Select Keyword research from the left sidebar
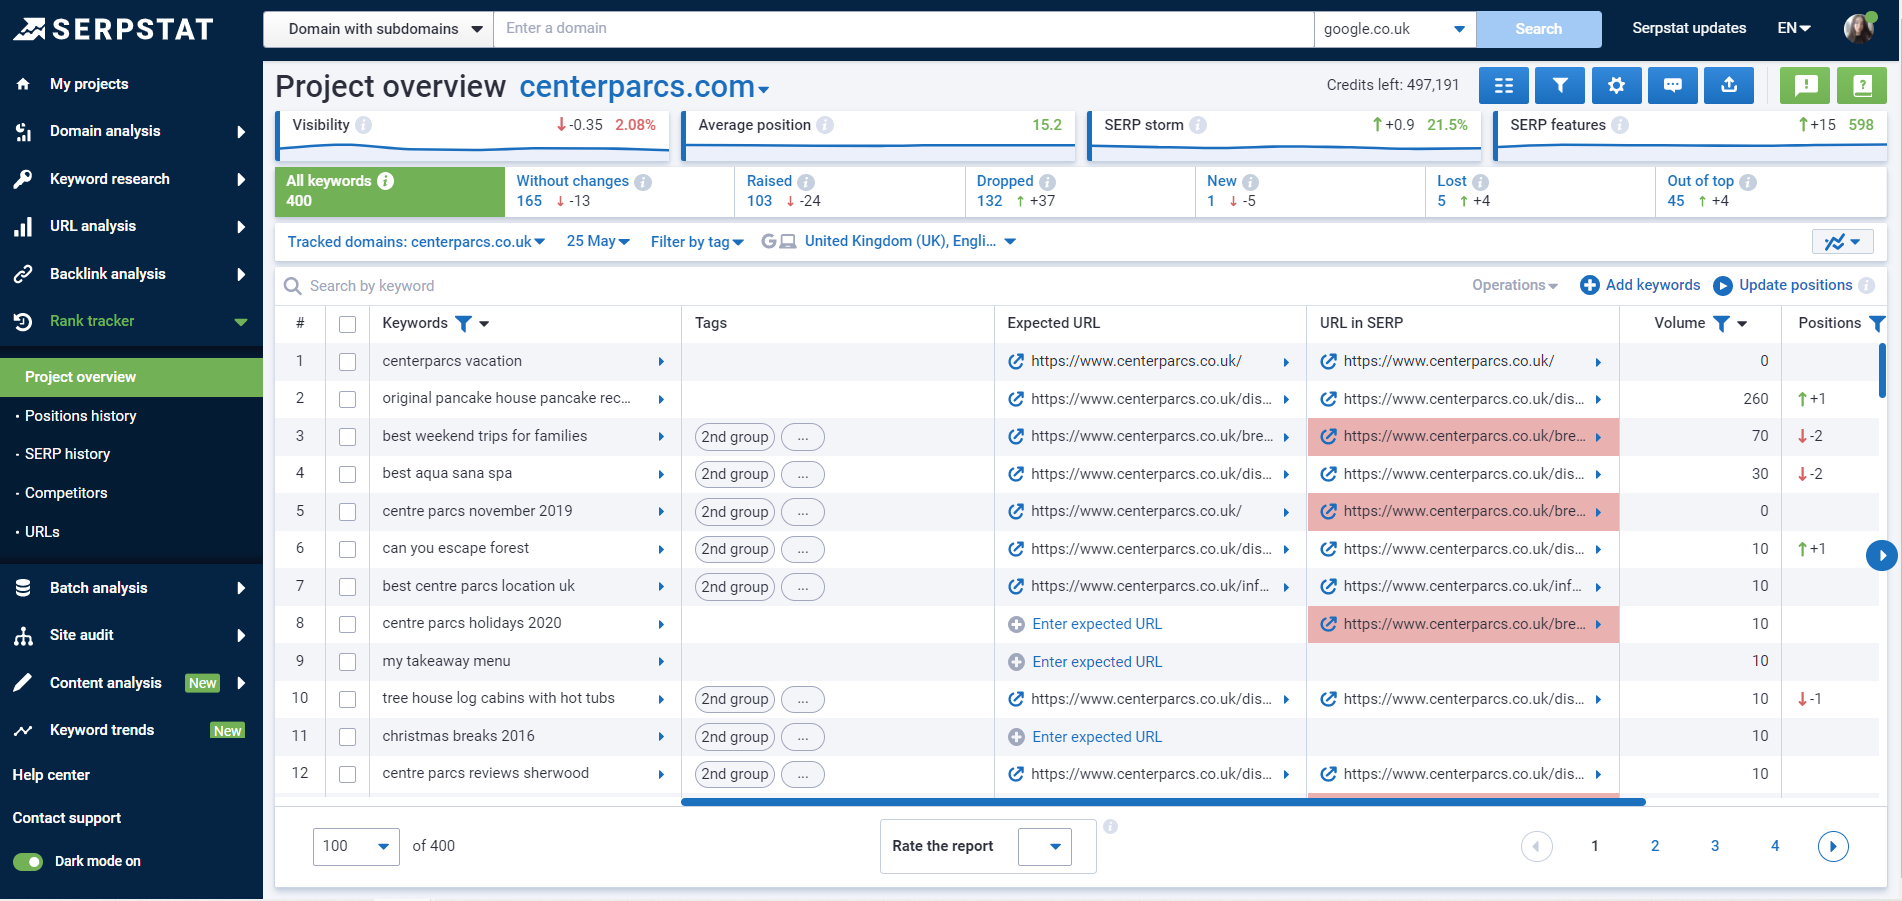This screenshot has height=901, width=1902. [x=110, y=179]
